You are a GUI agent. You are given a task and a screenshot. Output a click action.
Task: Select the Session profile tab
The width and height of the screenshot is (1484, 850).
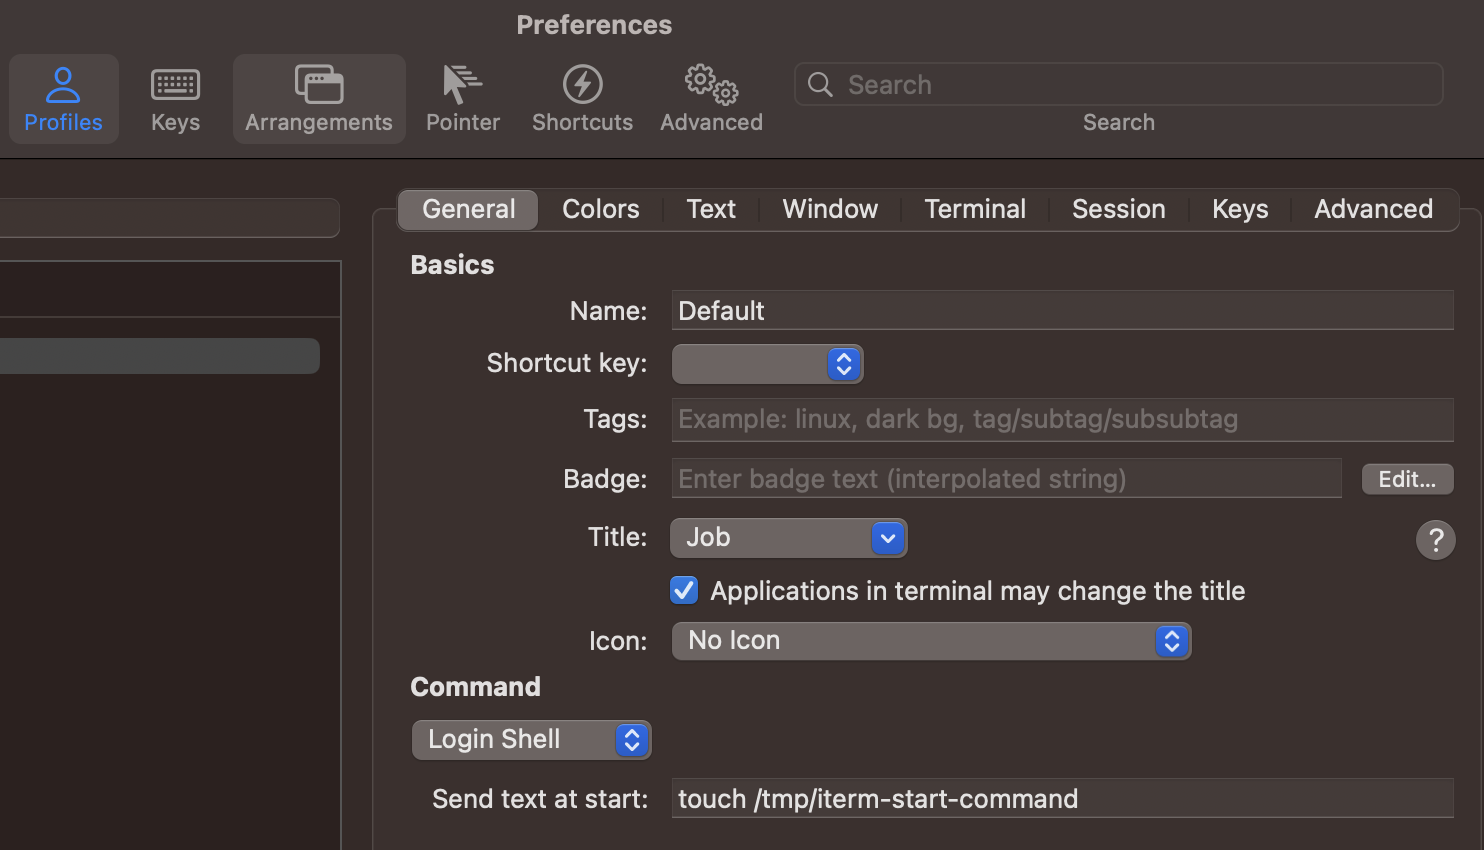point(1118,209)
